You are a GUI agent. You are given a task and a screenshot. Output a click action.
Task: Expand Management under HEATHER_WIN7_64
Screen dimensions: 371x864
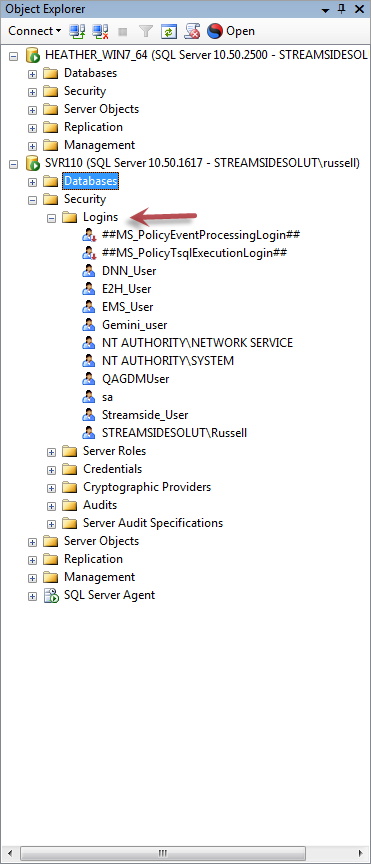point(33,145)
